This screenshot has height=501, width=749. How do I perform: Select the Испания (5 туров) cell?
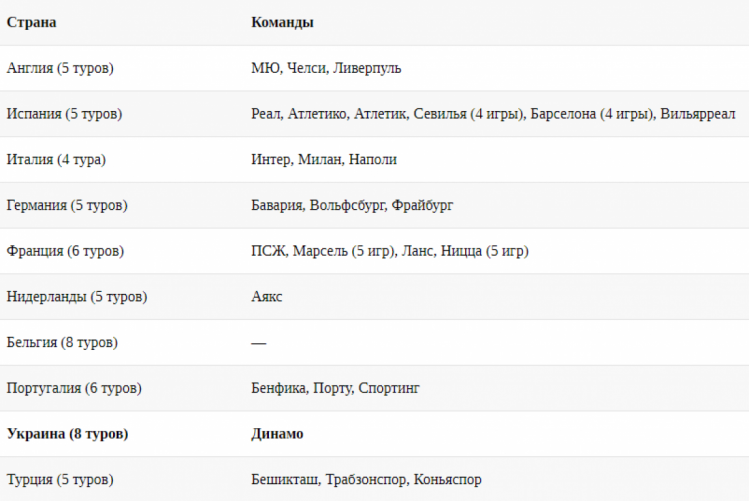point(64,114)
